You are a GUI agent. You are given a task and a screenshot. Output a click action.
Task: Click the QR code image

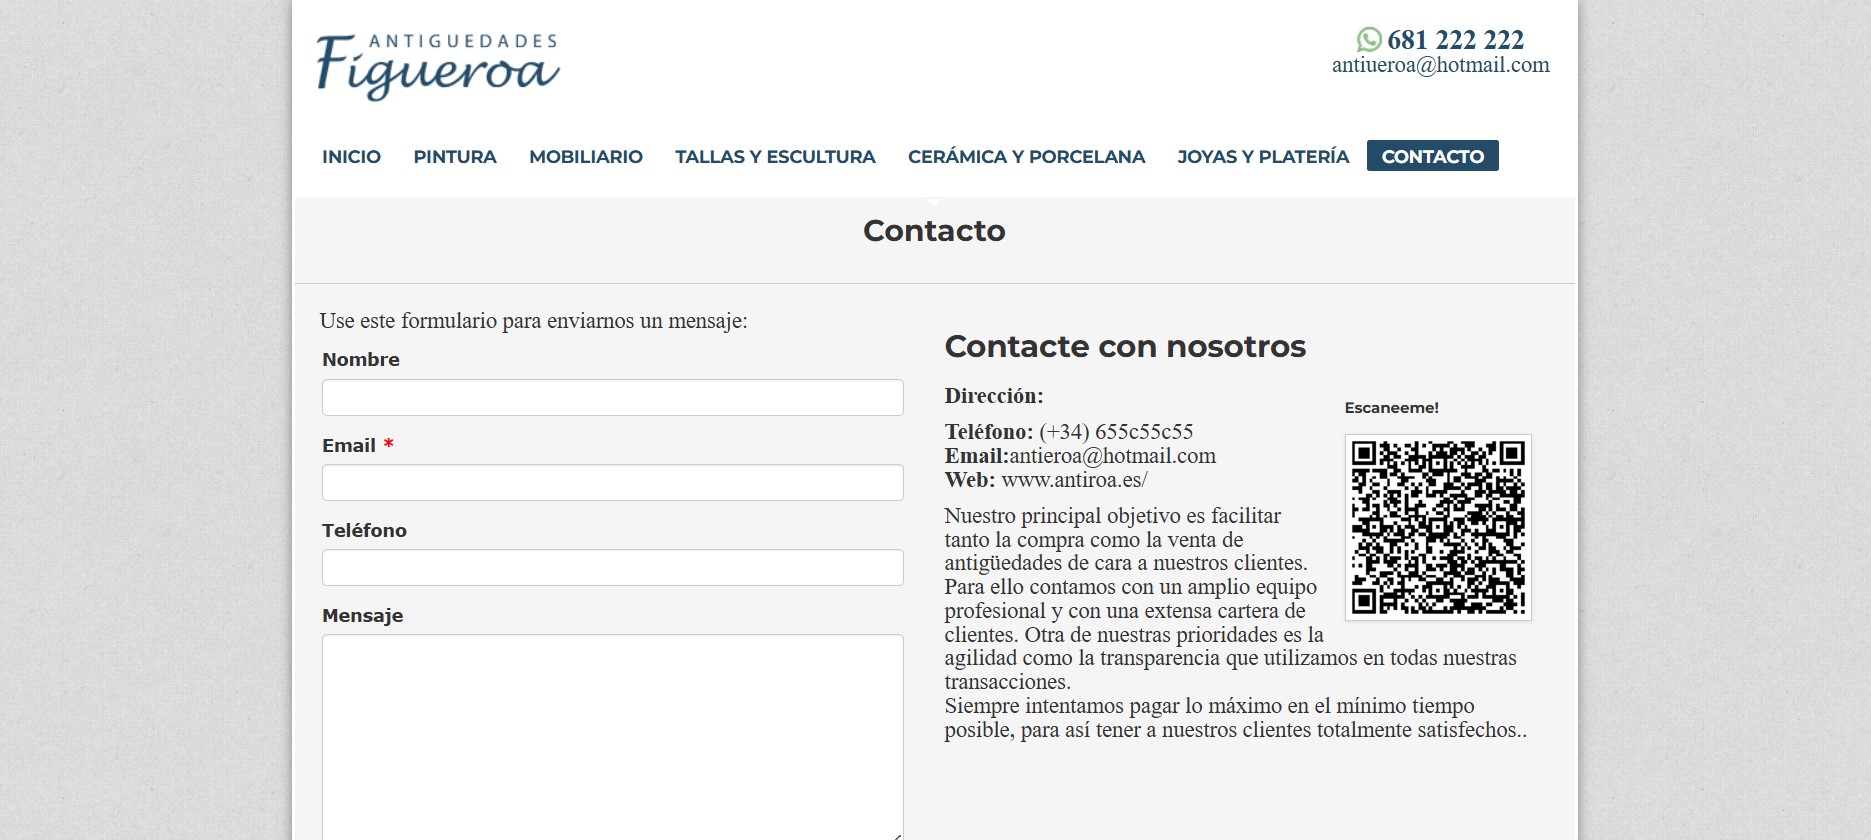[1438, 527]
